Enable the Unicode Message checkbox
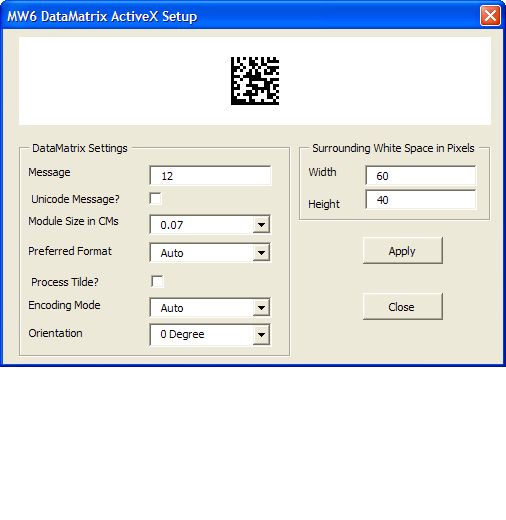This screenshot has height=520, width=506. tap(156, 198)
